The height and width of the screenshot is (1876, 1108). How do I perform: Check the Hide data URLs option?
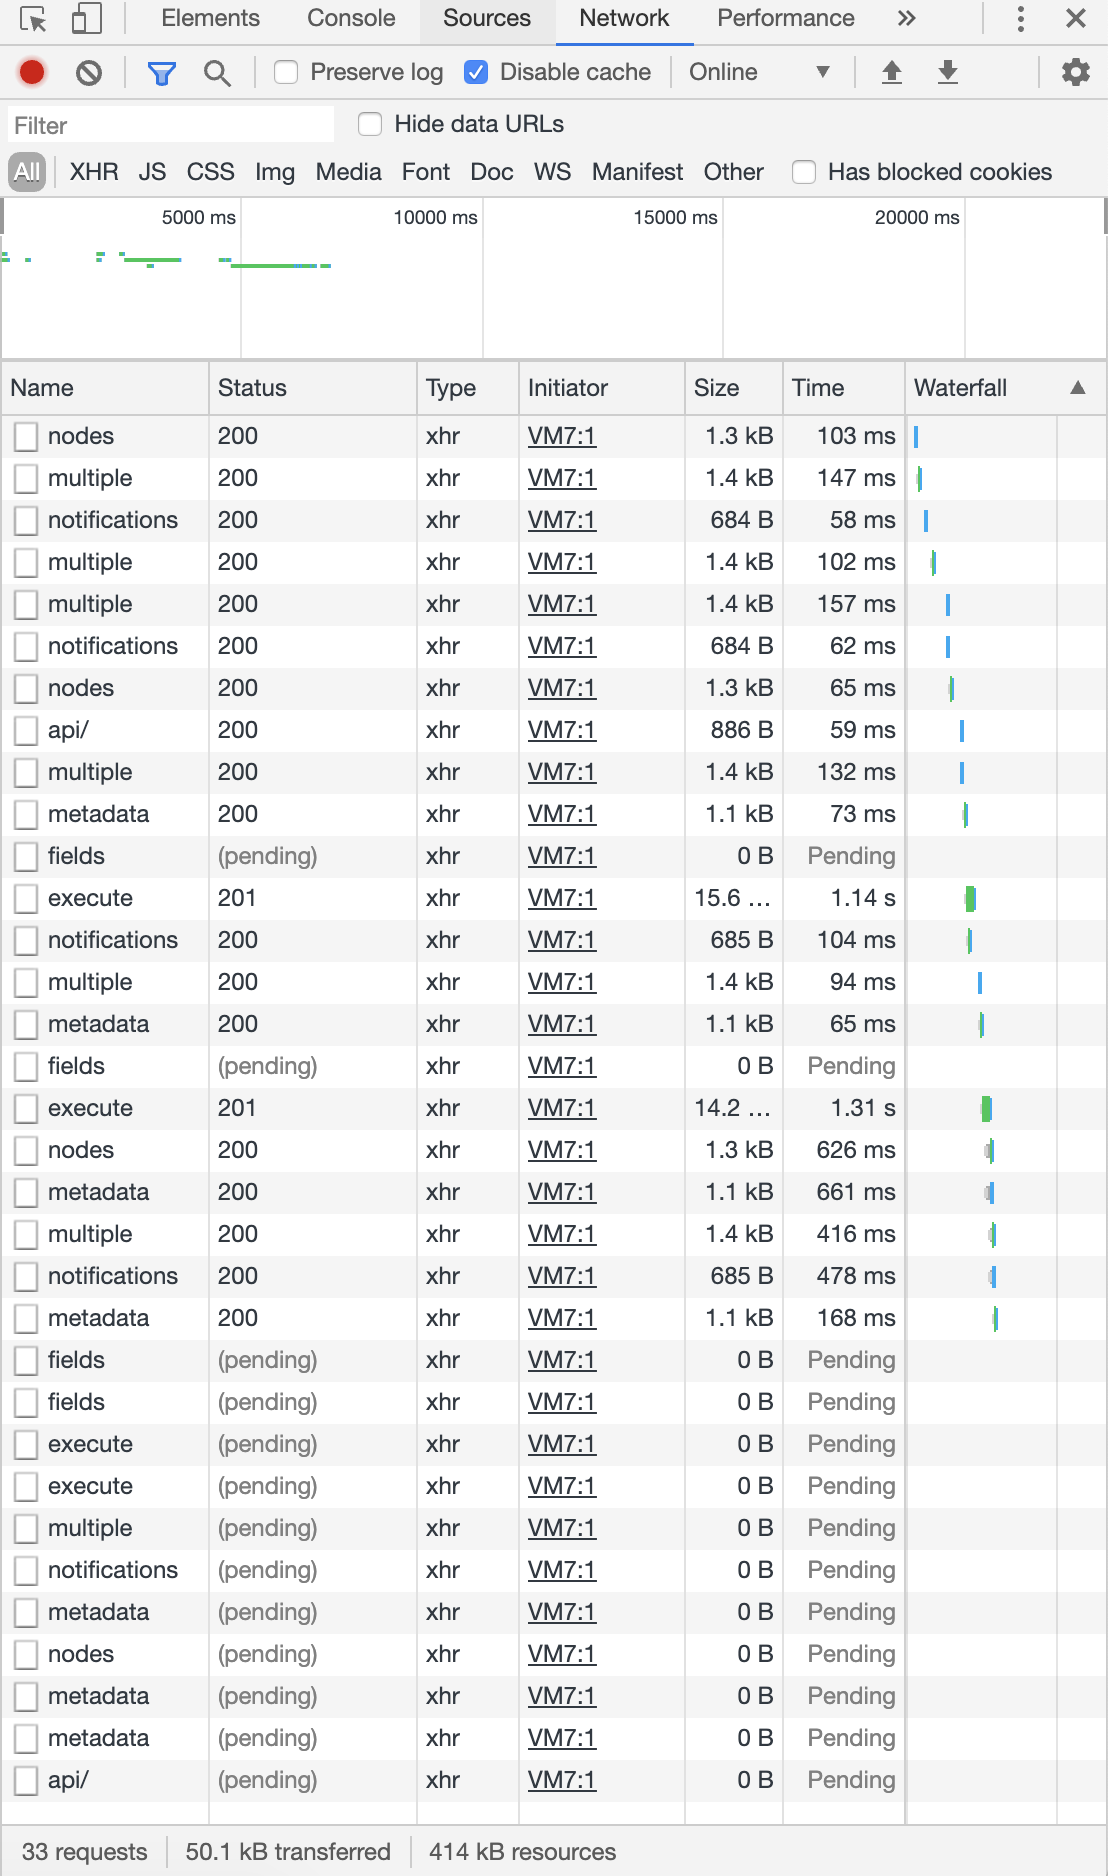coord(370,123)
